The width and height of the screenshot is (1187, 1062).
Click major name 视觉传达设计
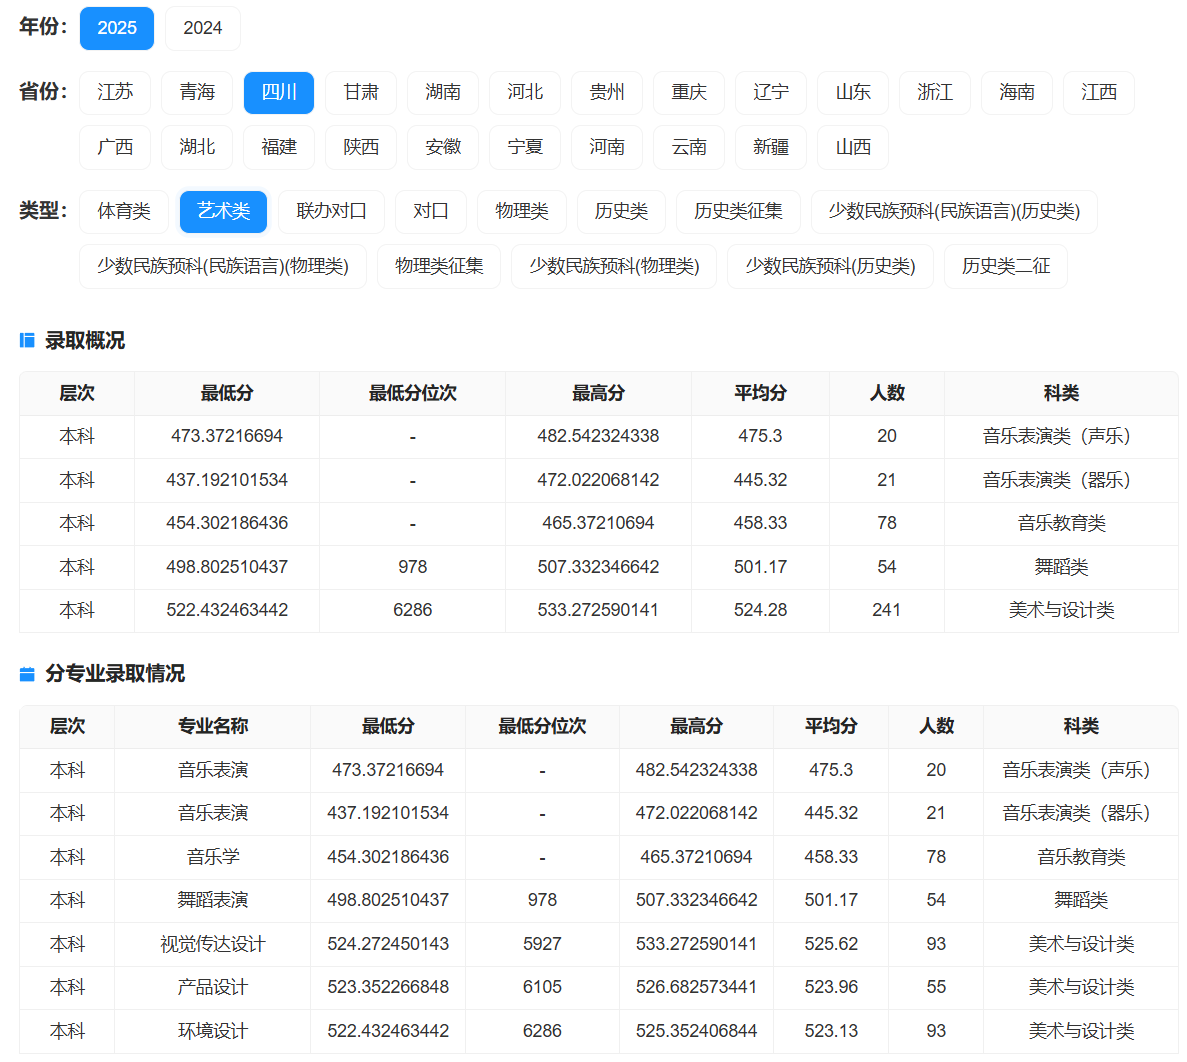(213, 944)
